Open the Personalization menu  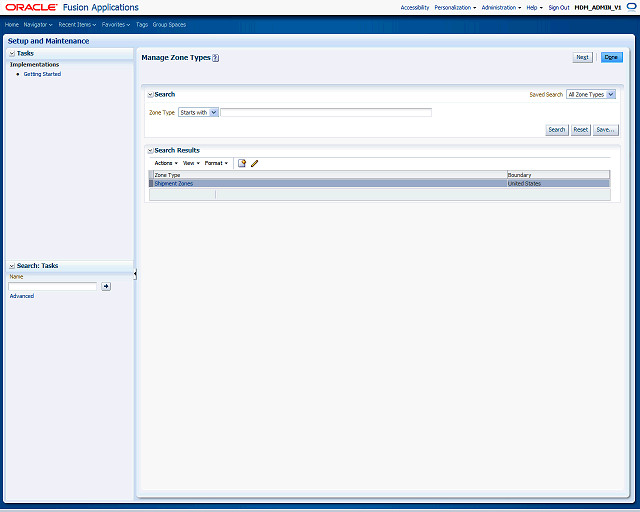click(x=455, y=7)
